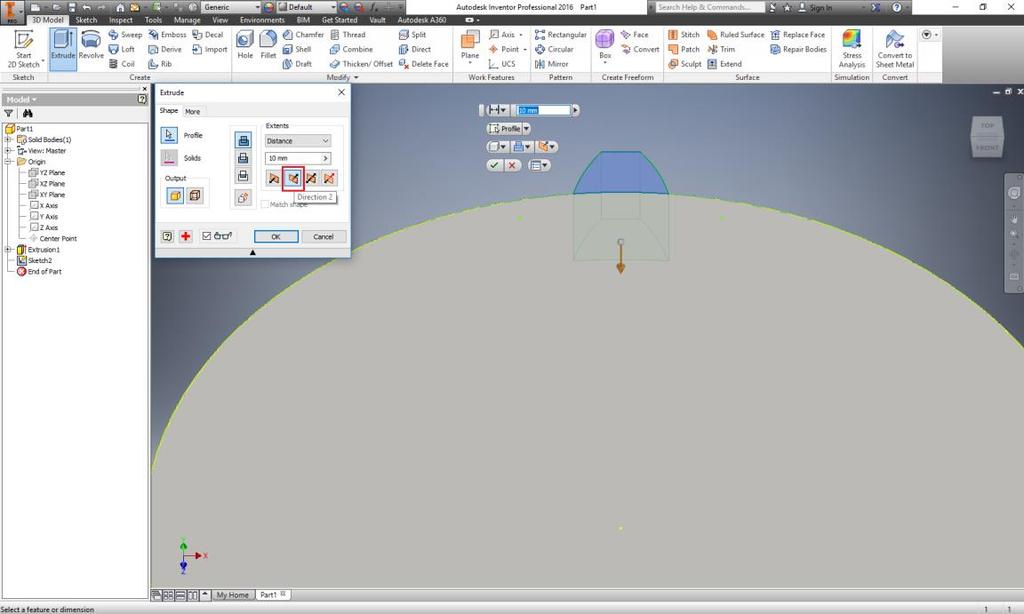Open the Default appearance dropdown
The width and height of the screenshot is (1024, 614).
point(307,7)
